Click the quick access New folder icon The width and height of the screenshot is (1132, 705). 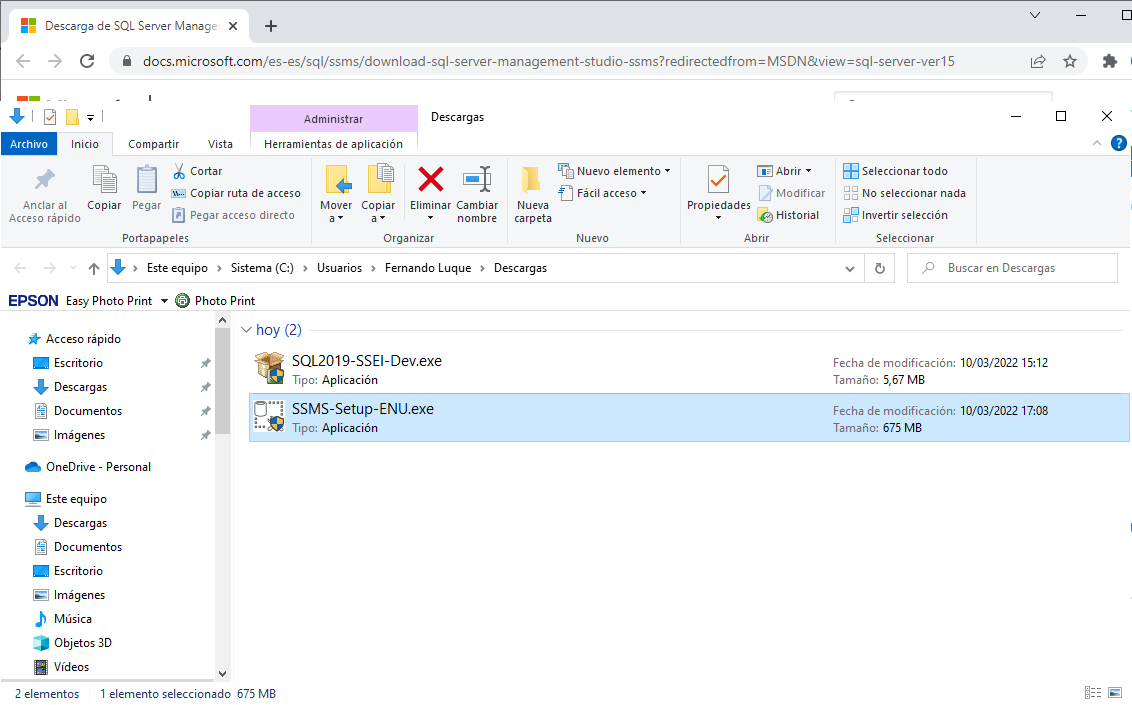click(x=72, y=117)
